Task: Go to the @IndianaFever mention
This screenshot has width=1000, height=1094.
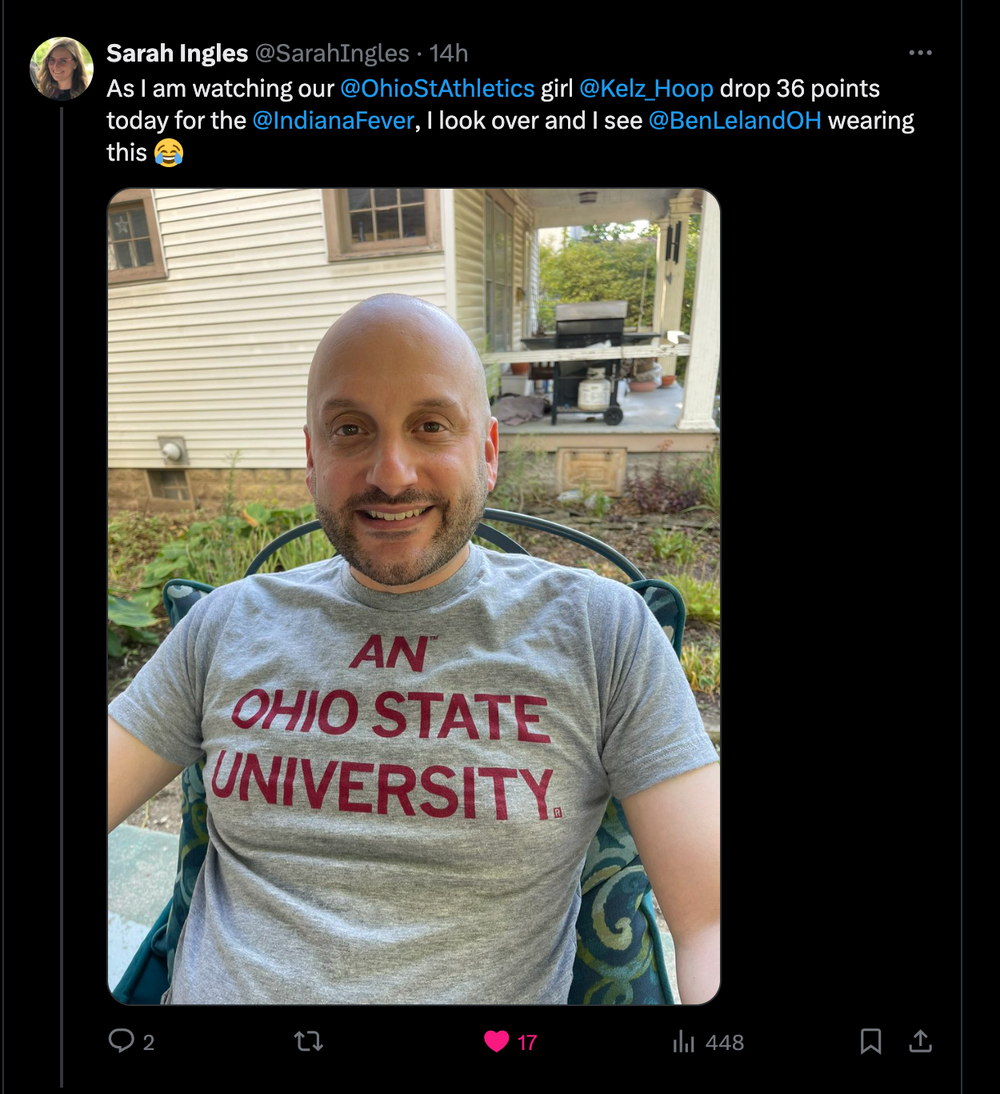Action: [x=333, y=120]
